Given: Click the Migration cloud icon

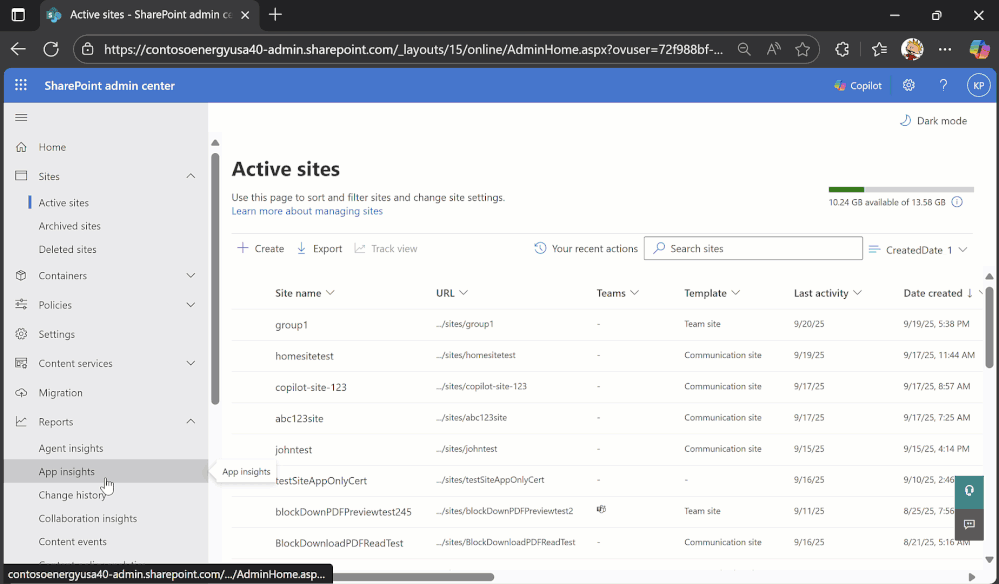Looking at the screenshot, I should pyautogui.click(x=21, y=392).
